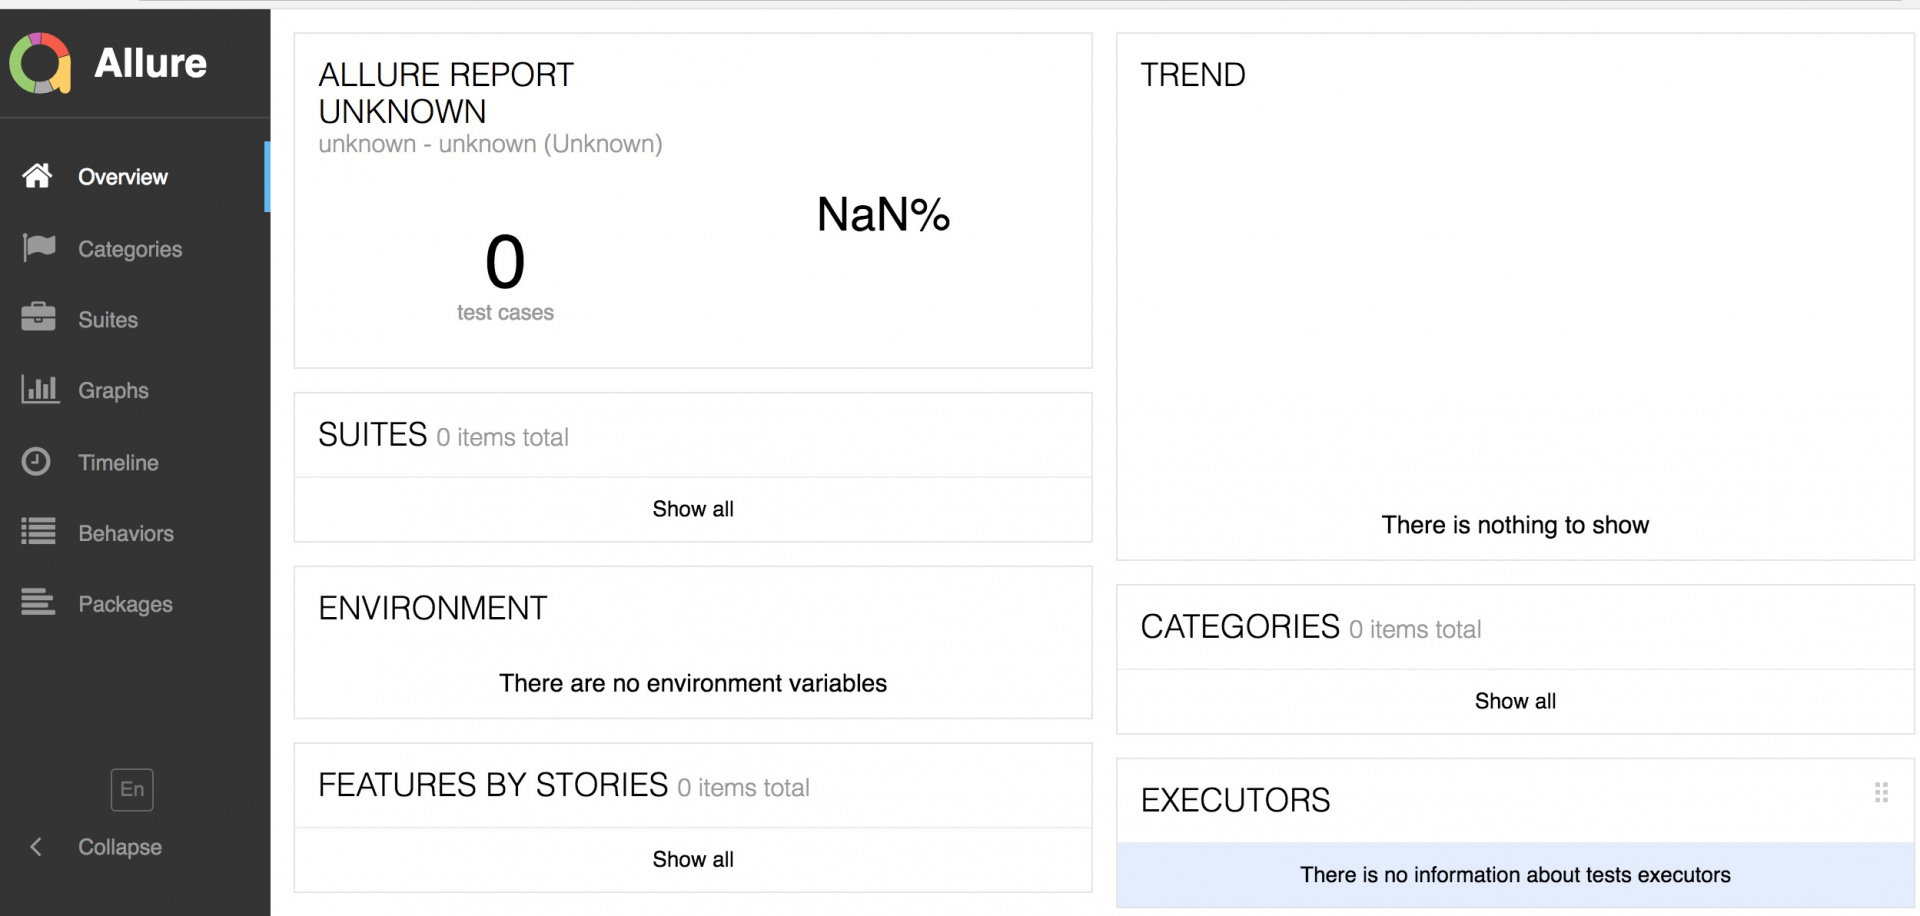Click the drag handle on Executors widget

tap(1881, 793)
